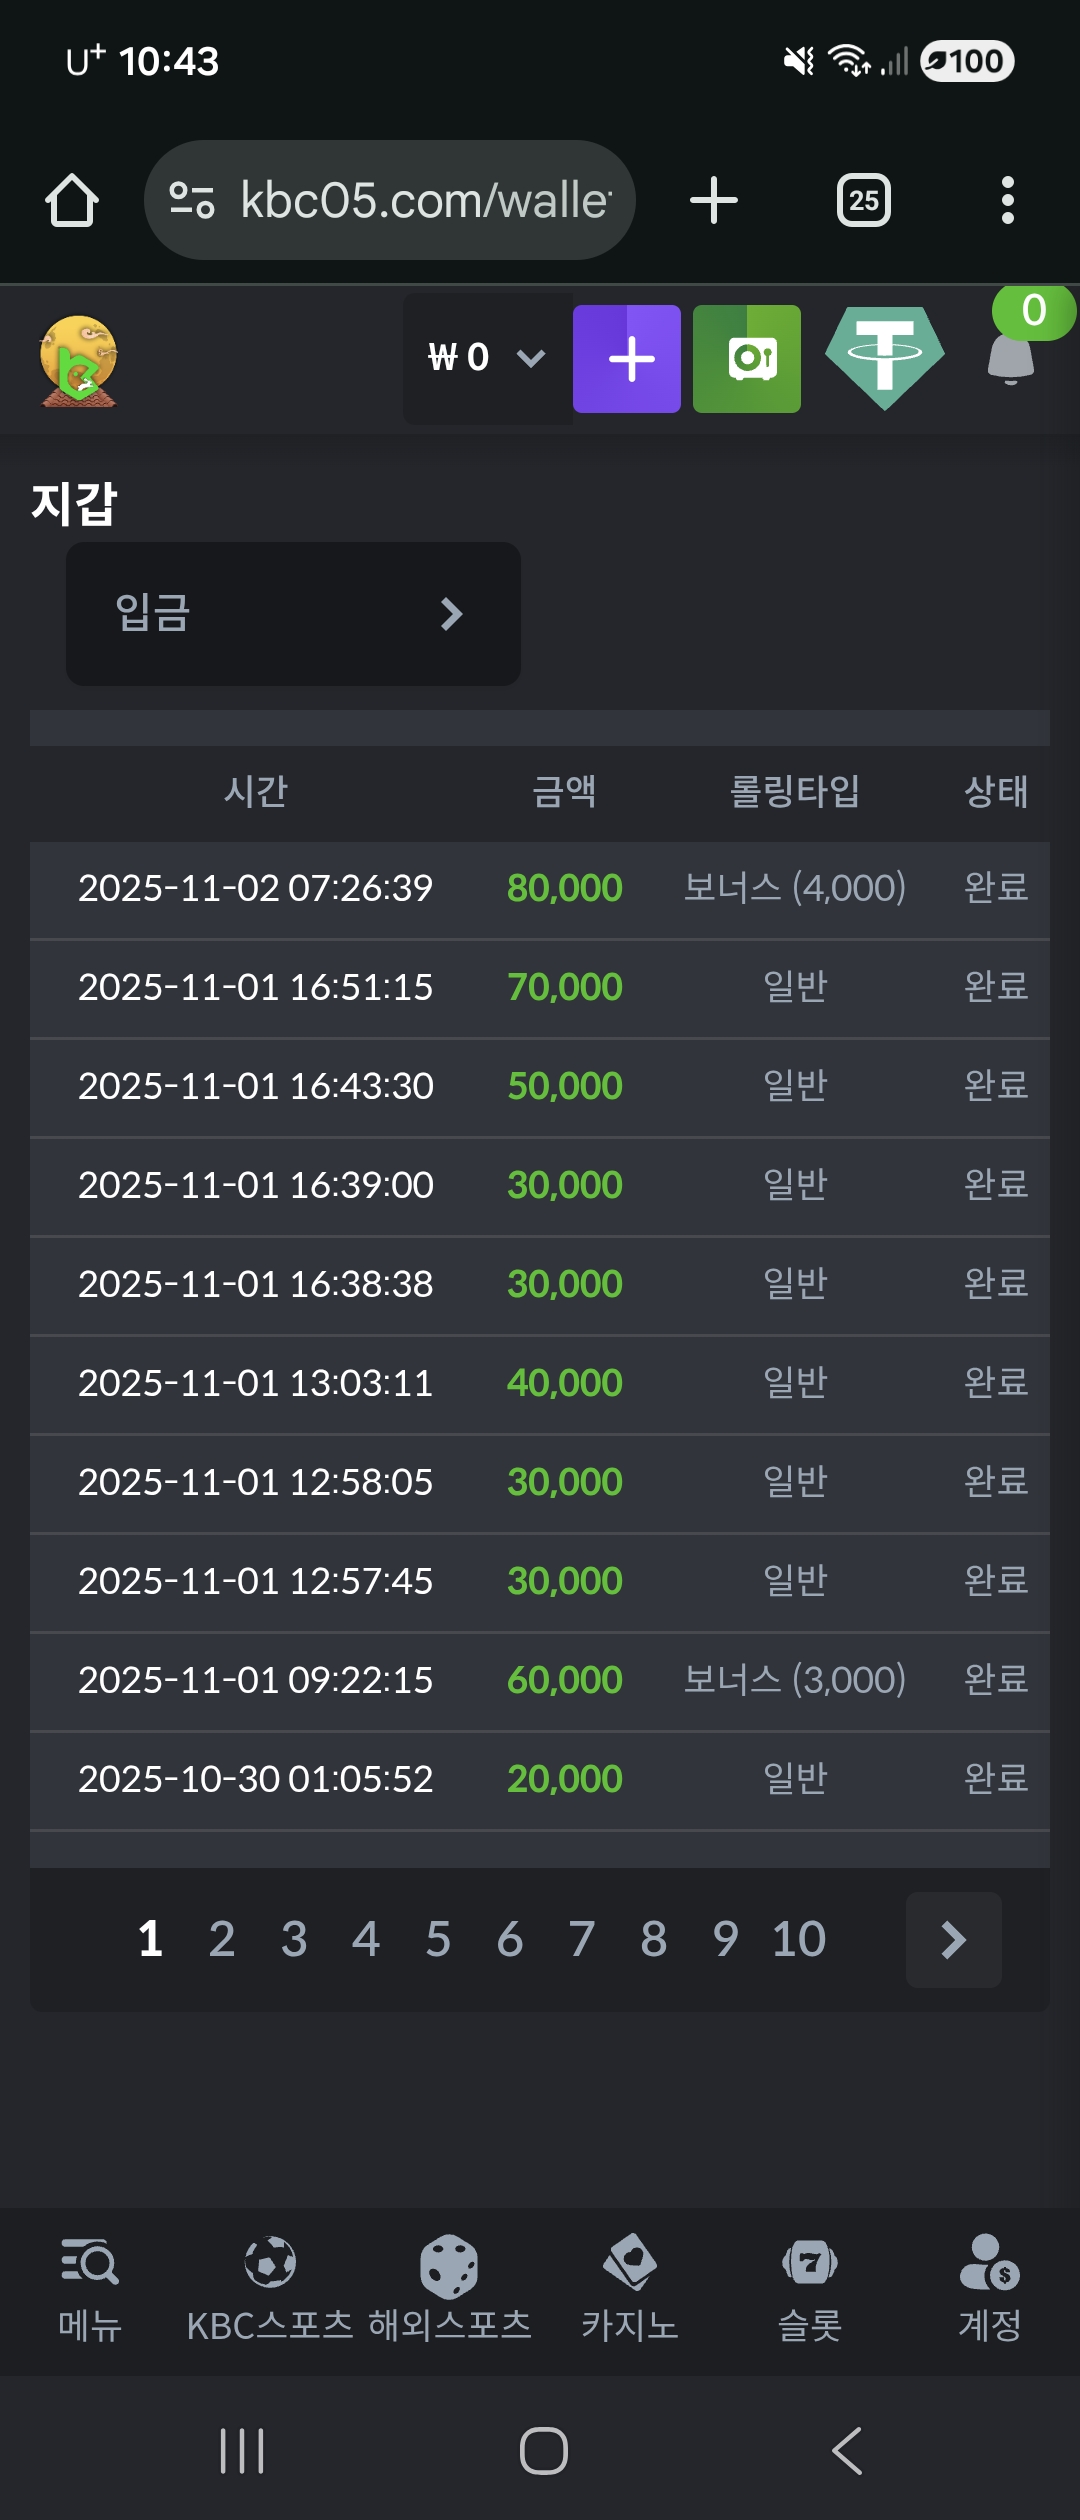Open the browser tab switcher
1080x2520 pixels.
point(864,201)
